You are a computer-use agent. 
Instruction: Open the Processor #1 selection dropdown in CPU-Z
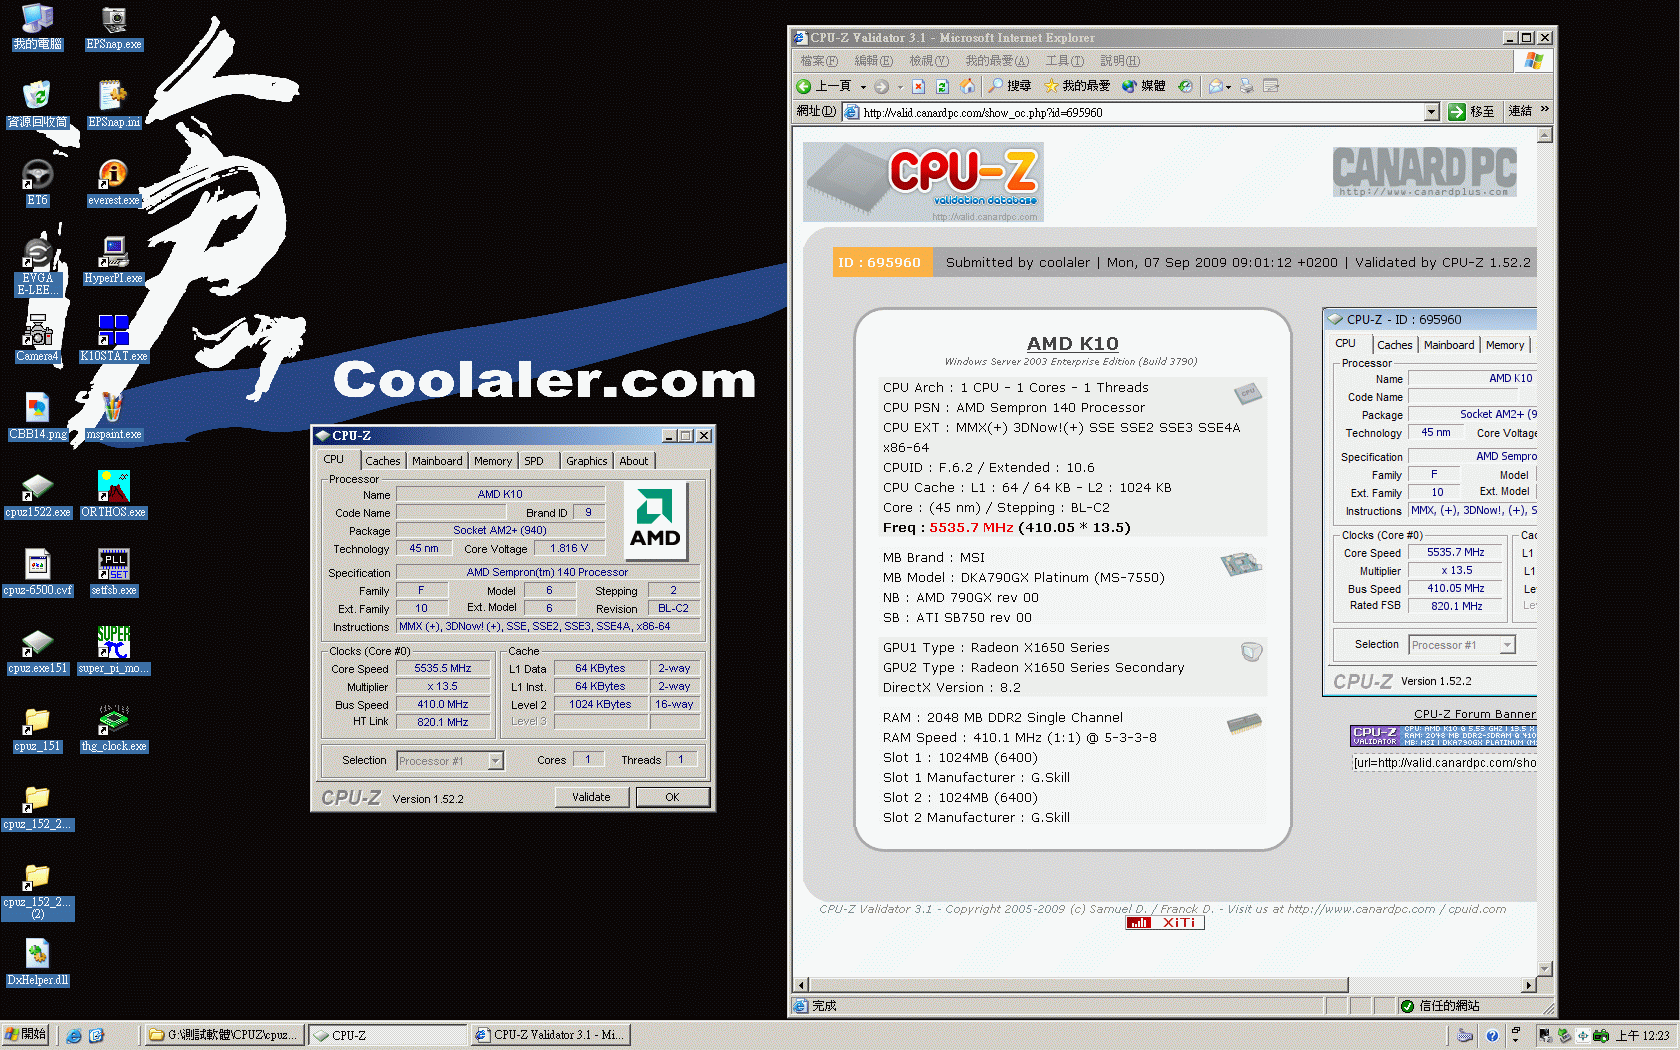495,761
